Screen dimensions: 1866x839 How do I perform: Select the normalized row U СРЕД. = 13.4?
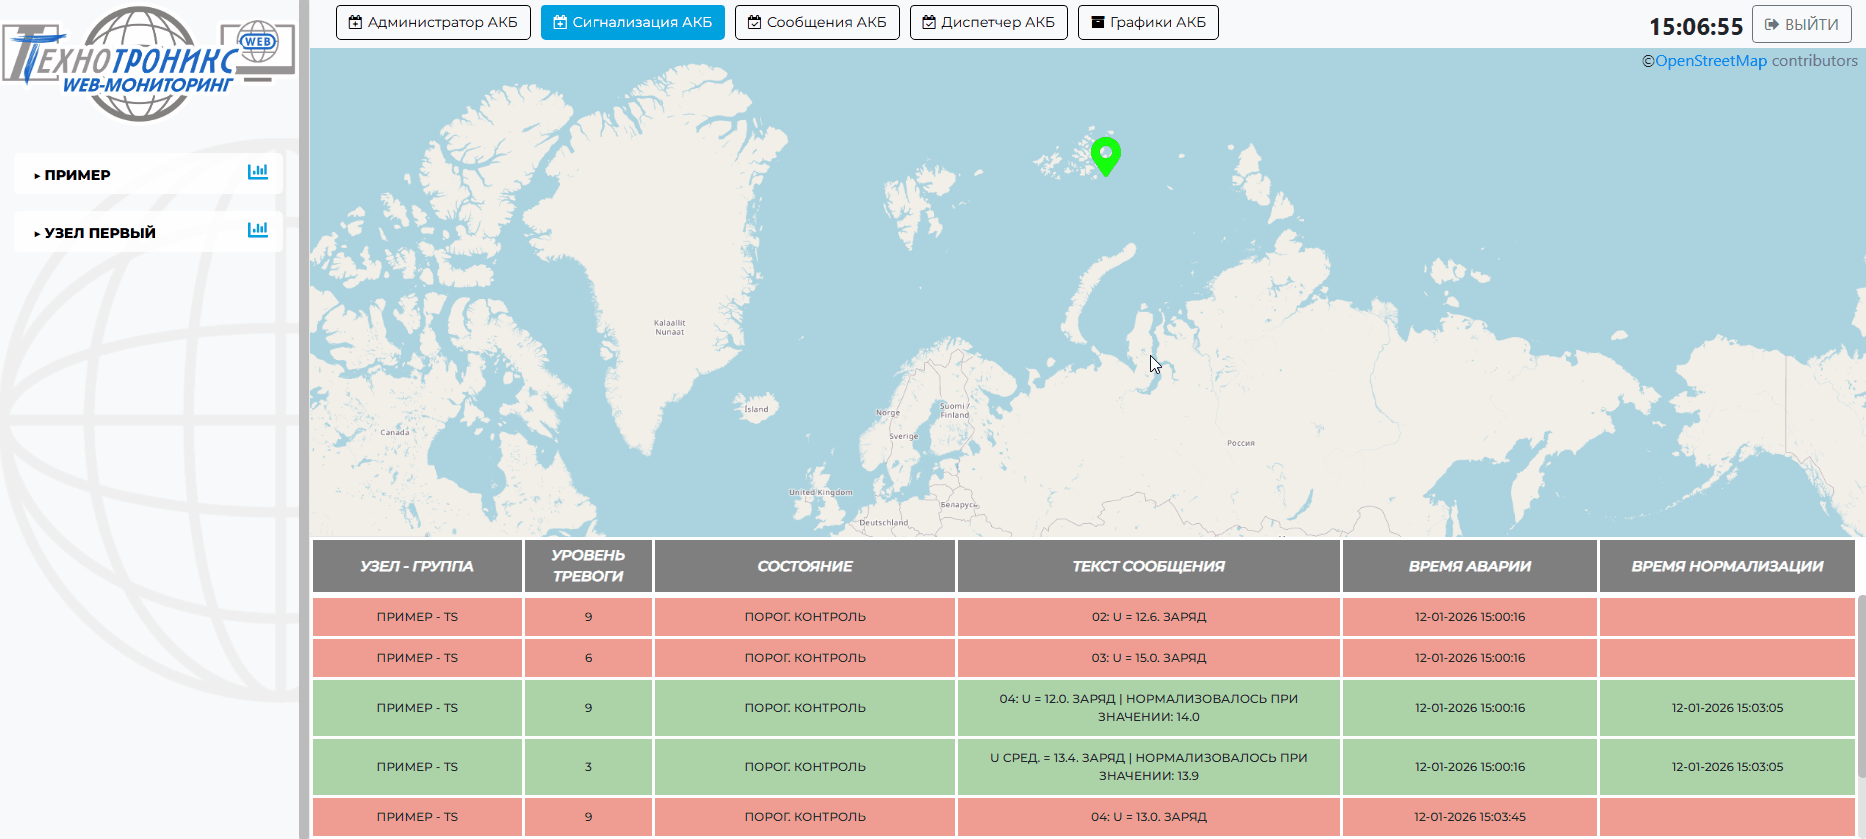(x=1148, y=767)
